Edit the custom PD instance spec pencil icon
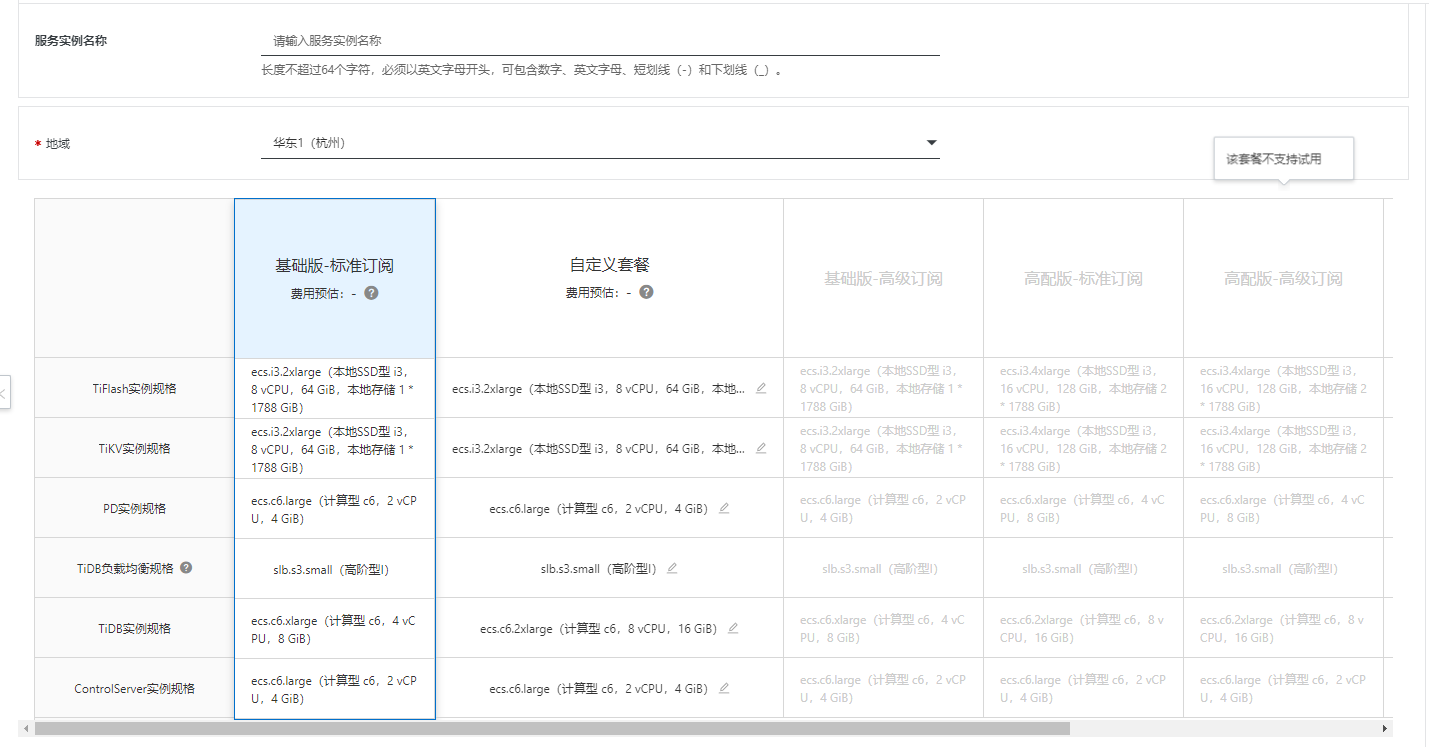Screen dimensions: 1429x747 pyautogui.click(x=724, y=508)
